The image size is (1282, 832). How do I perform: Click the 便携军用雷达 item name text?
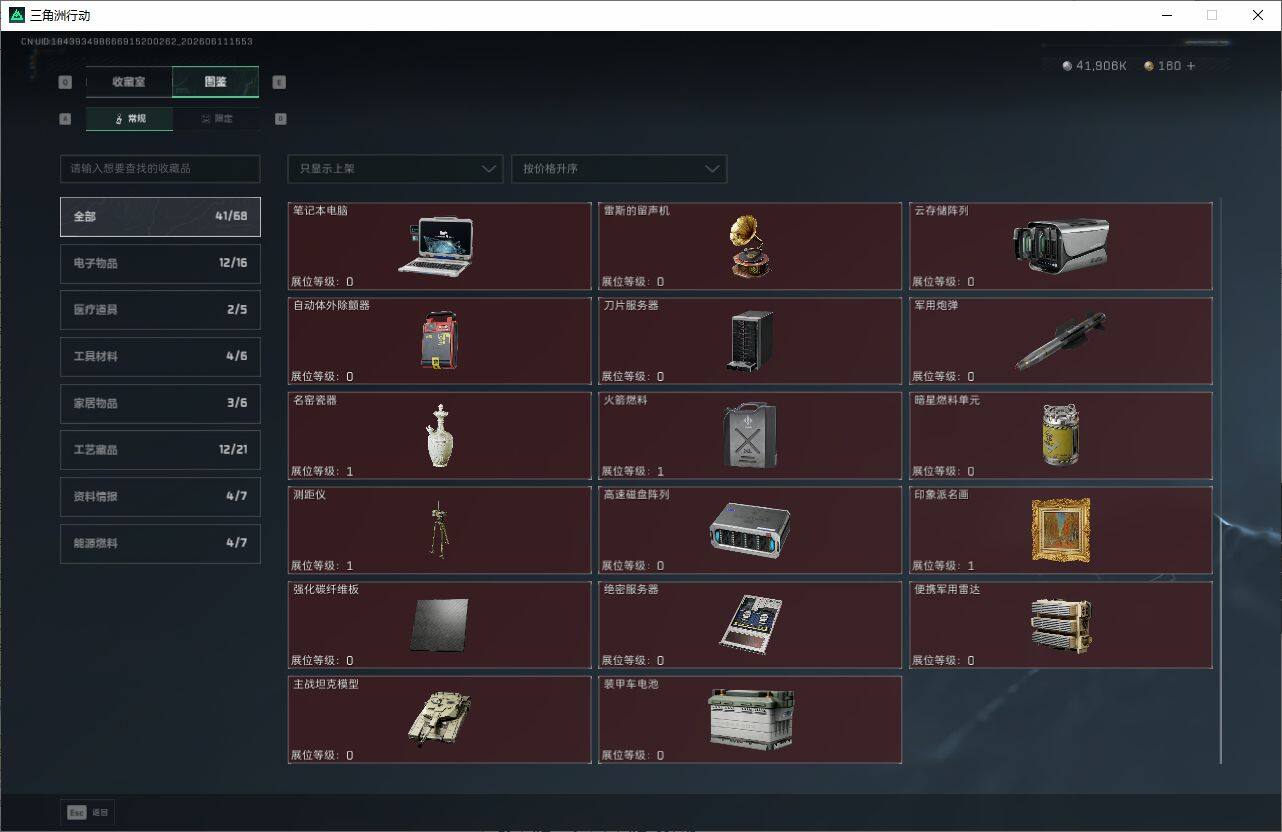pos(947,589)
